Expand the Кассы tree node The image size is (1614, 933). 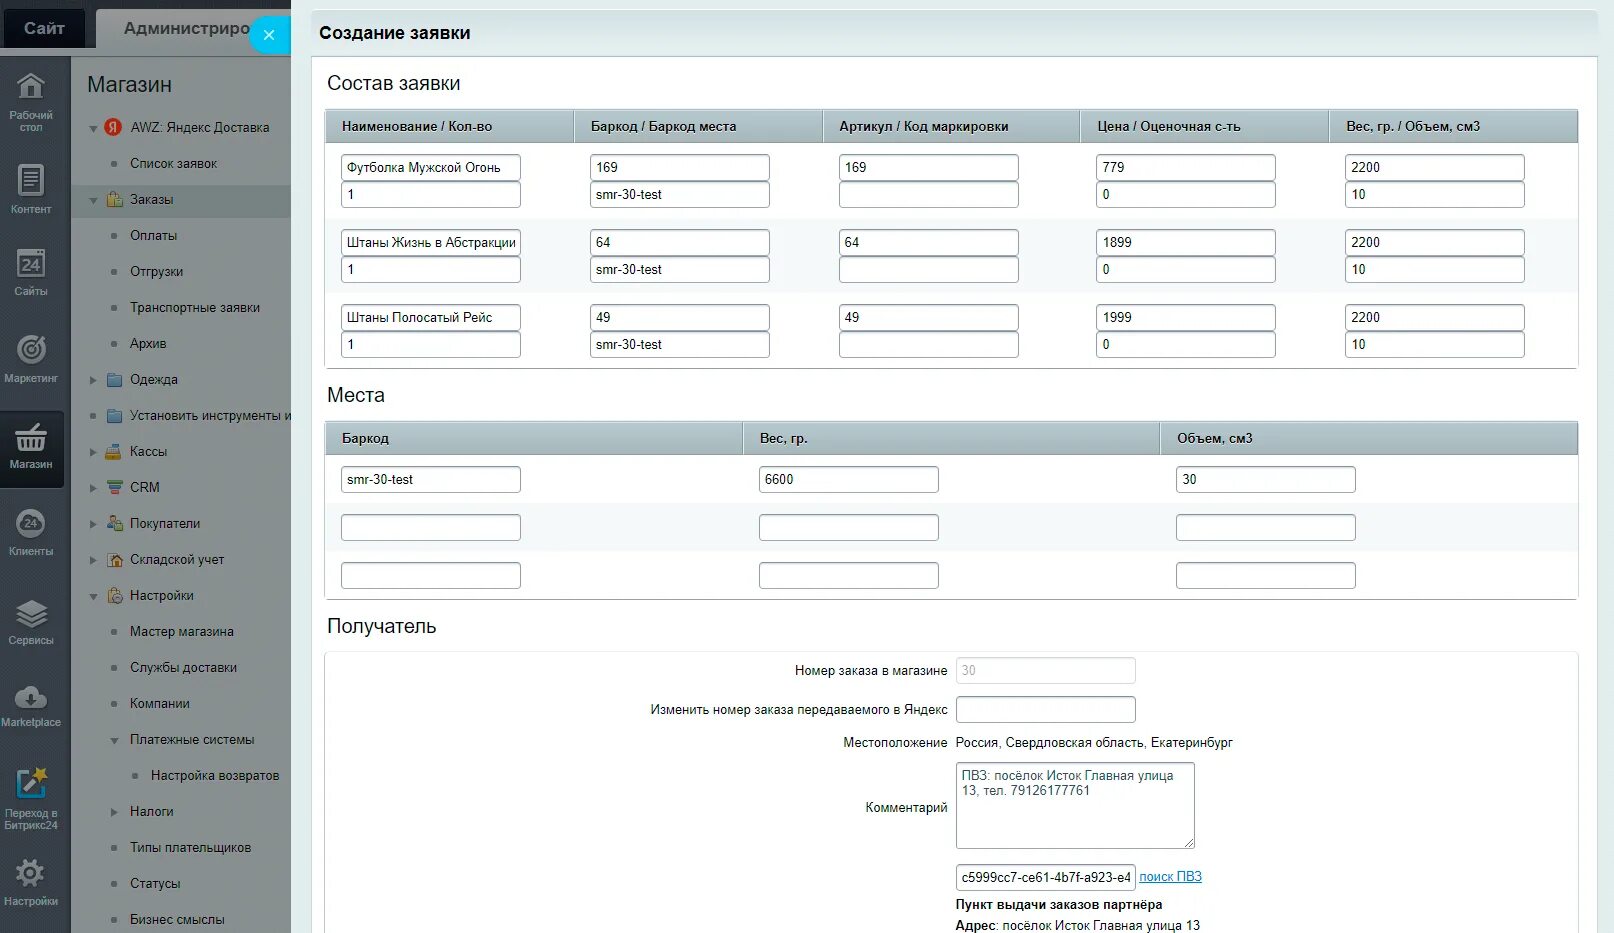pyautogui.click(x=93, y=452)
